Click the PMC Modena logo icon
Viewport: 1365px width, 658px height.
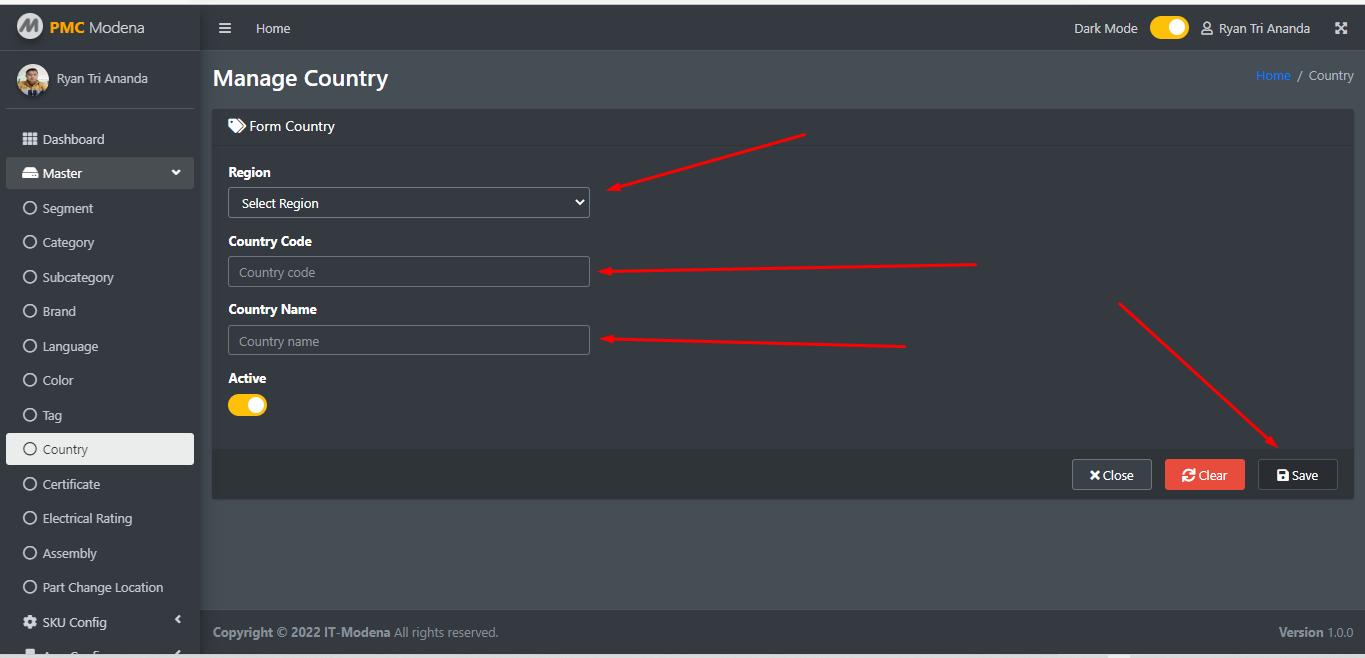click(x=30, y=27)
